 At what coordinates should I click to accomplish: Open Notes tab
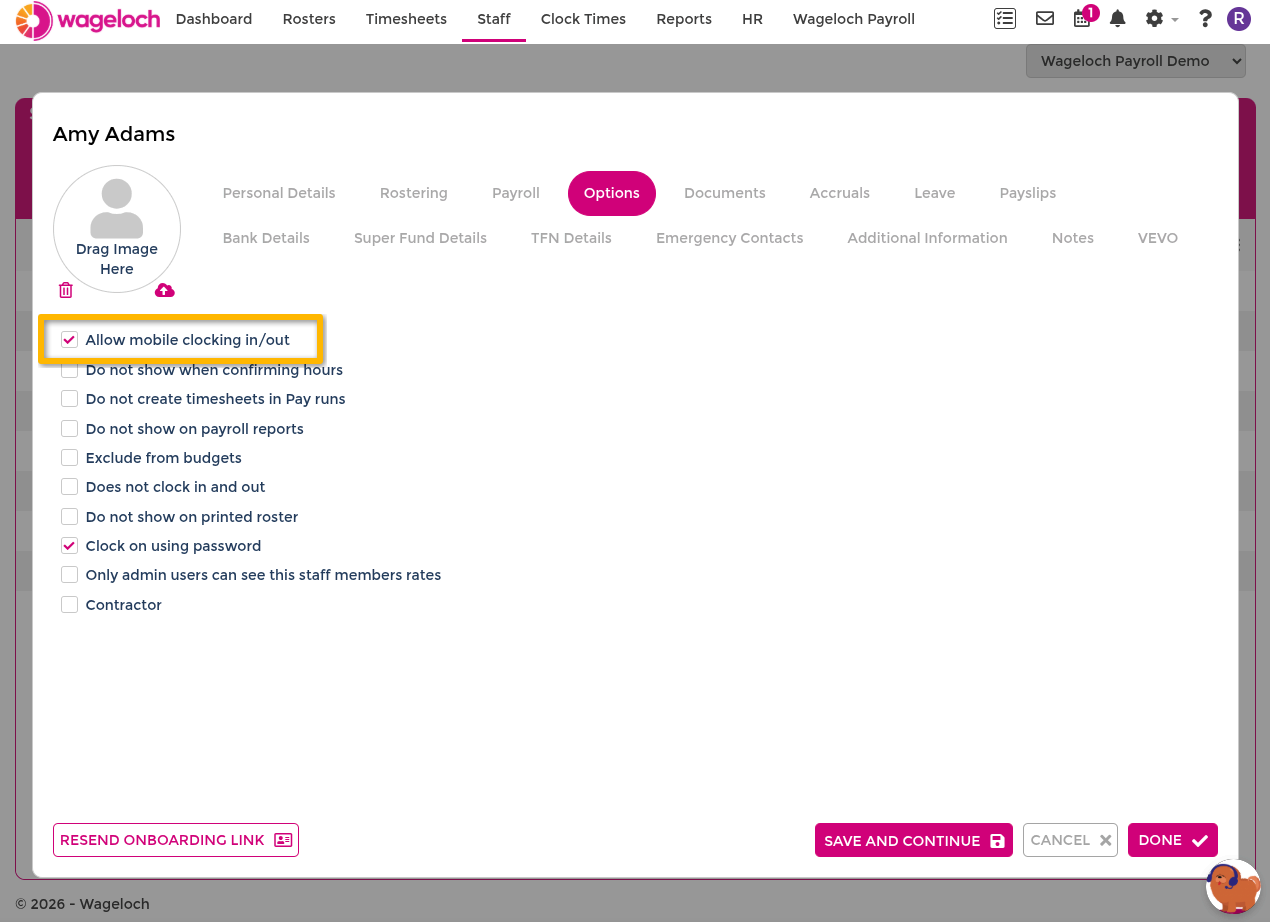1073,238
